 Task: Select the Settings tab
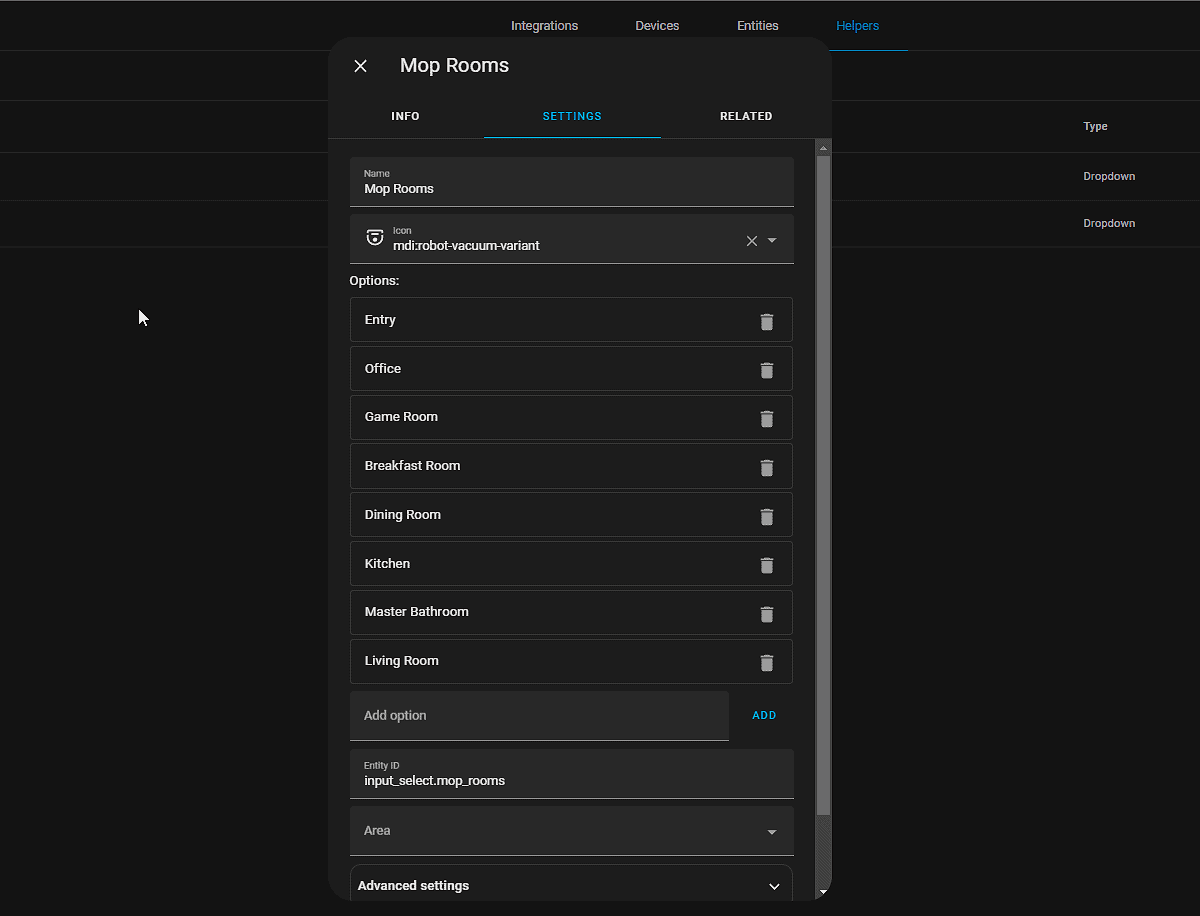tap(572, 116)
